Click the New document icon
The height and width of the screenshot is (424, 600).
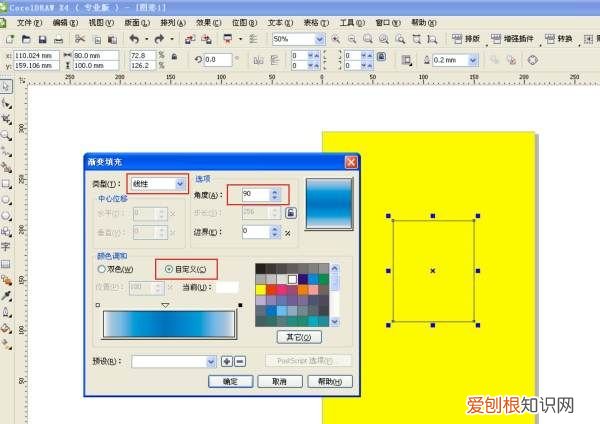(10, 39)
